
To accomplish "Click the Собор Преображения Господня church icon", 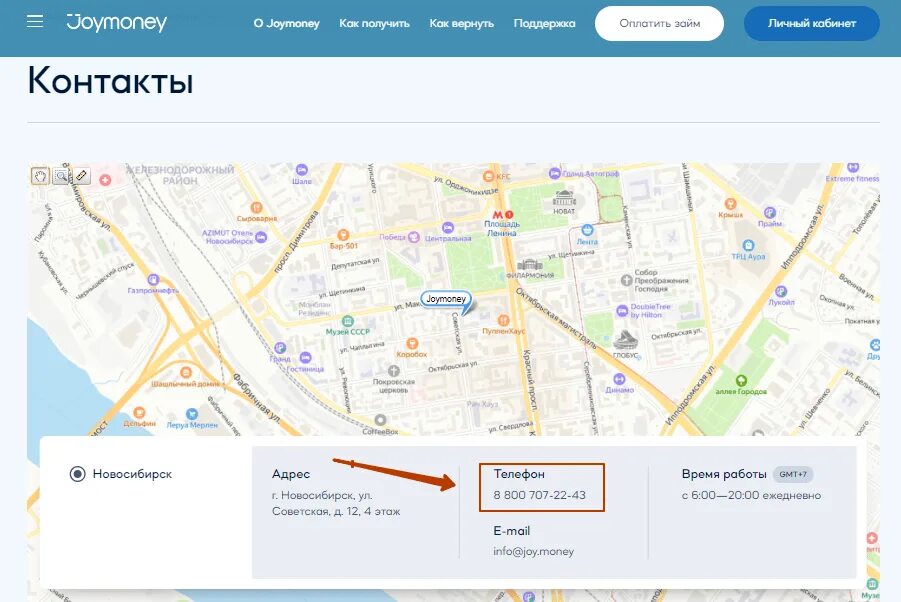I will (627, 280).
